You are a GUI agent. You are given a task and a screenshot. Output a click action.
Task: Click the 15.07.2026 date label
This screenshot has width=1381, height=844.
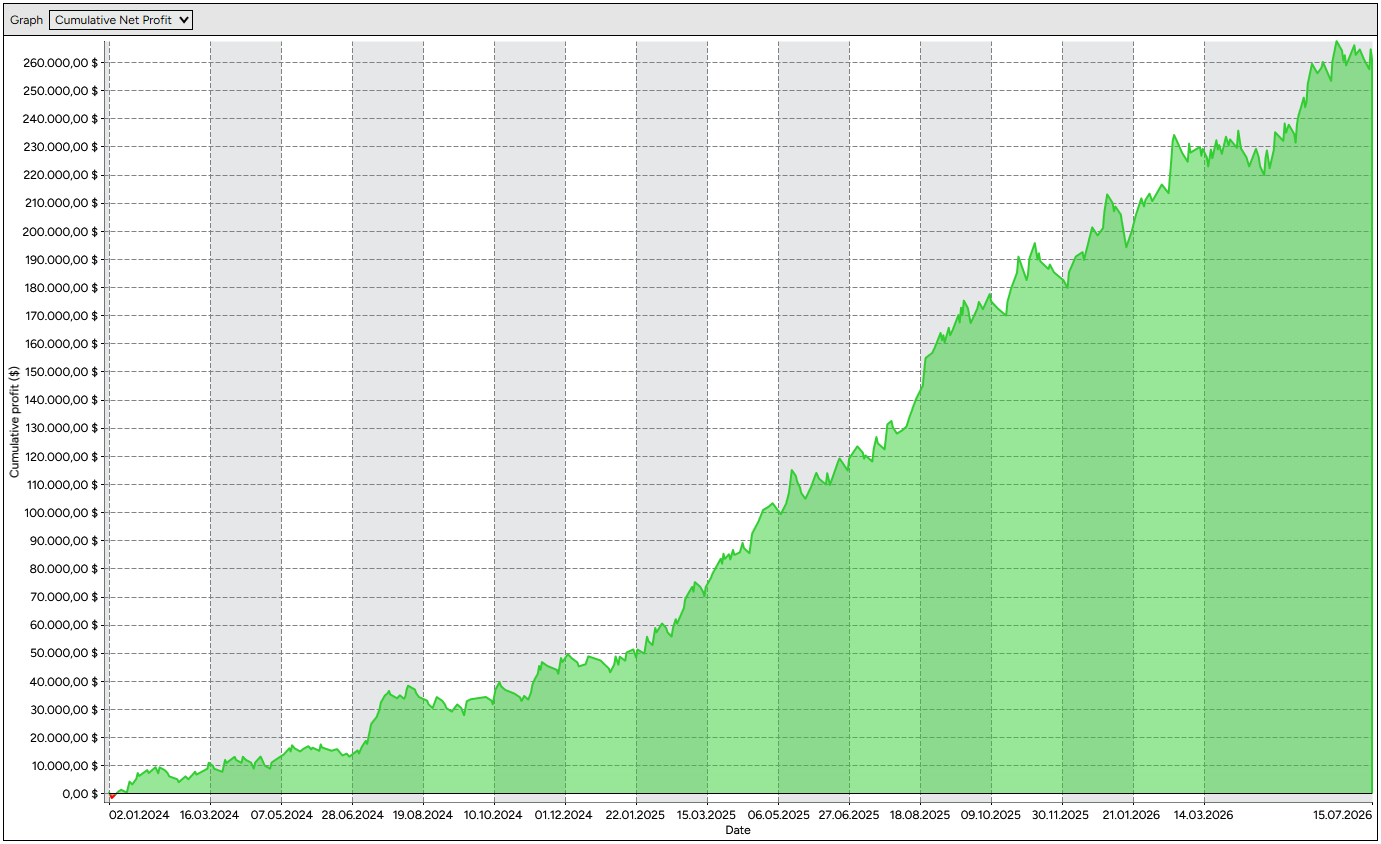click(1342, 815)
